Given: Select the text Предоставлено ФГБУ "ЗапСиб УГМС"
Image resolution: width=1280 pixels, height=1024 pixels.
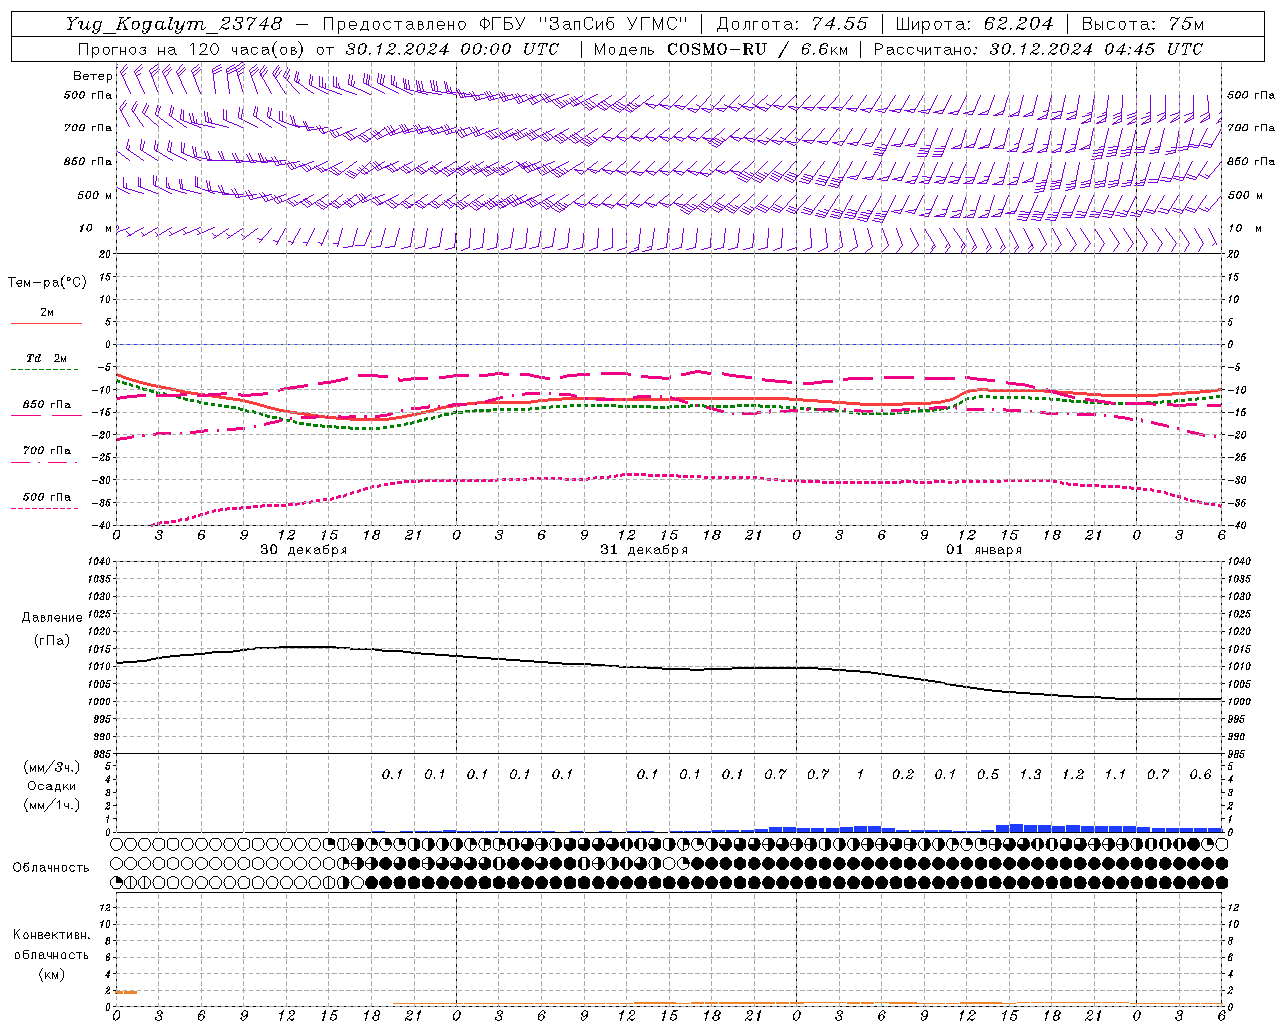Looking at the screenshot, I should (x=505, y=23).
